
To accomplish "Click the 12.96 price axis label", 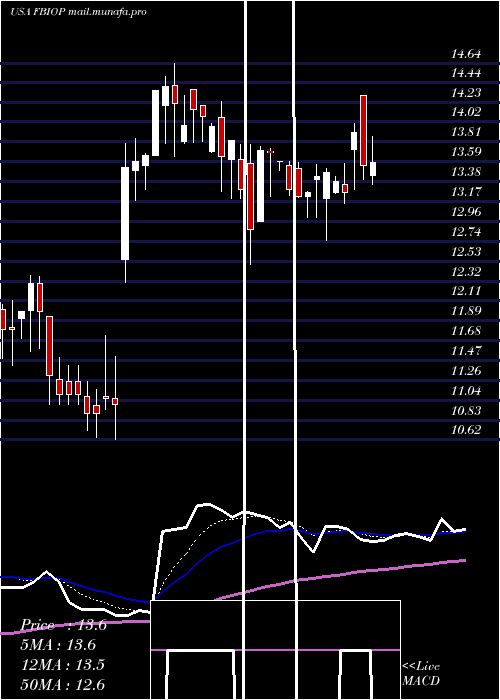I will (x=466, y=212).
